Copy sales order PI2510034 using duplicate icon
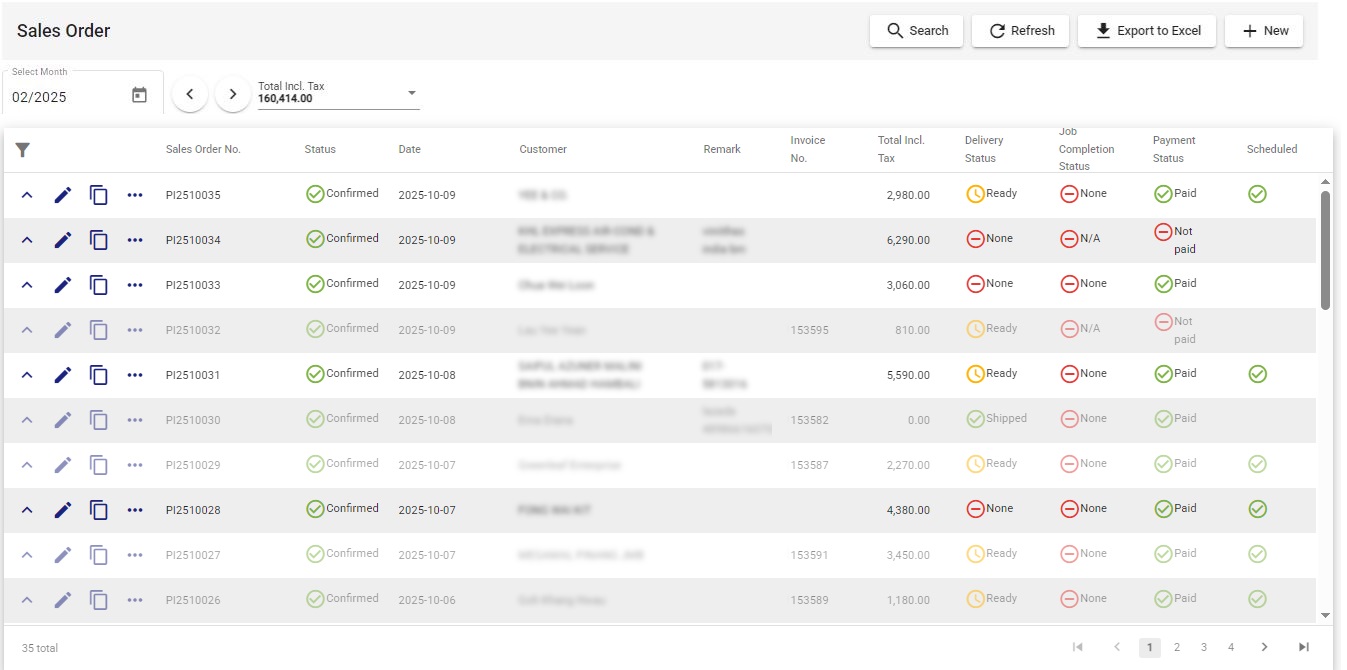 pyautogui.click(x=99, y=240)
